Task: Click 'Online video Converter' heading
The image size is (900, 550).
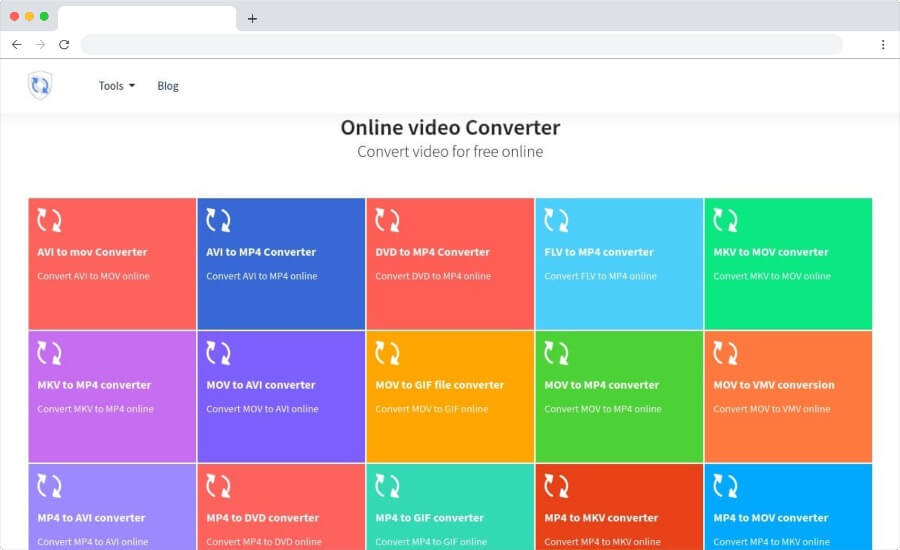Action: click(450, 127)
